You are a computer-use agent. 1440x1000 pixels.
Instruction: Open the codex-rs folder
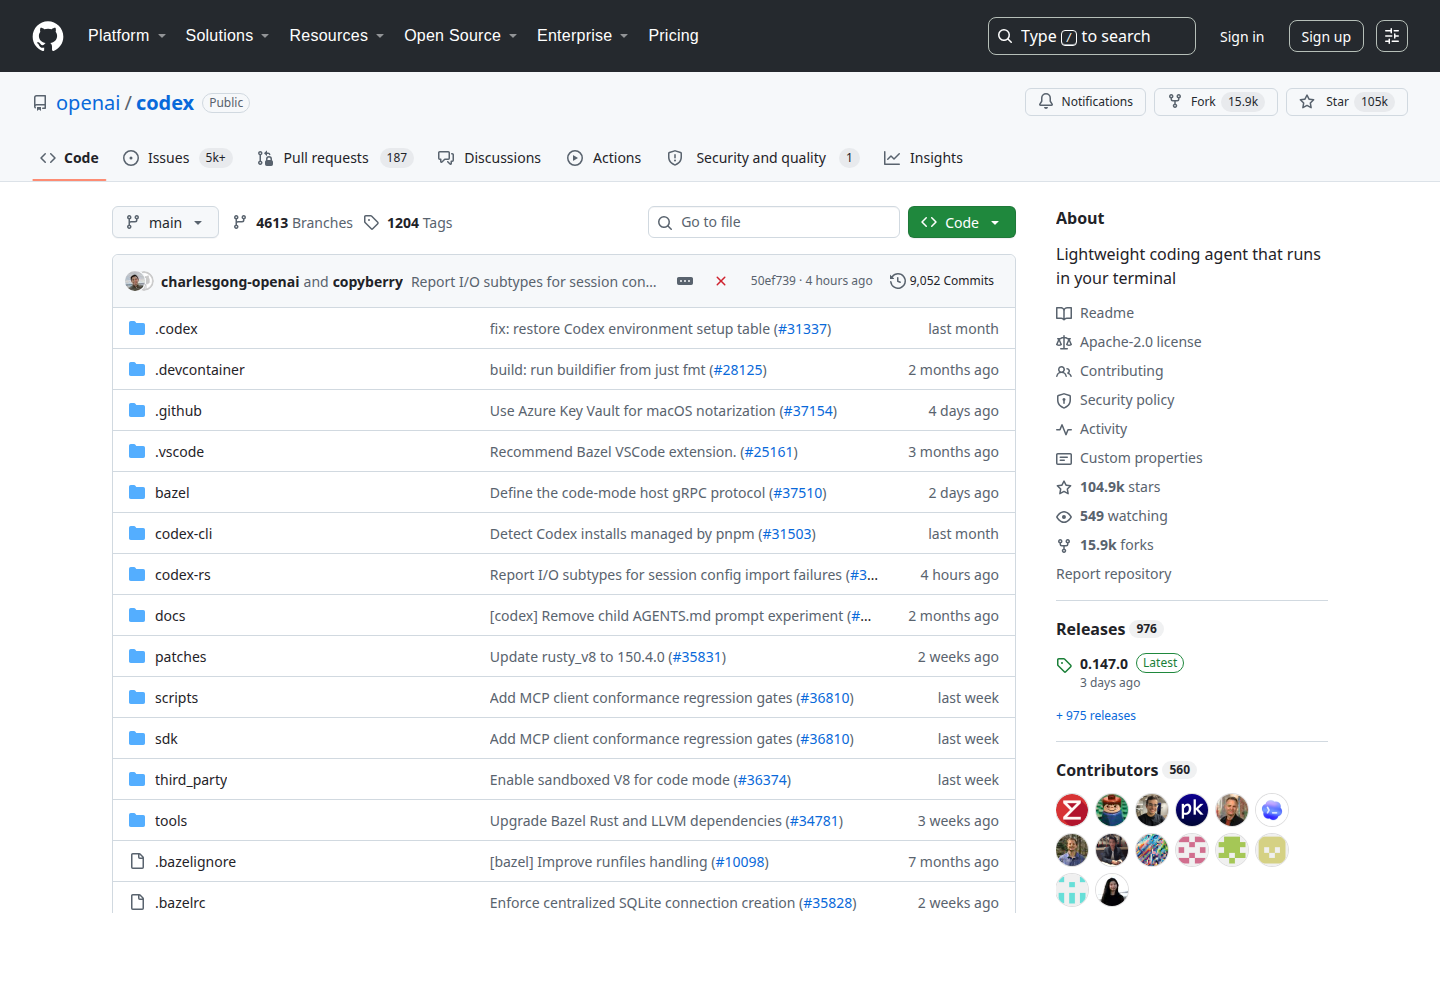(183, 575)
